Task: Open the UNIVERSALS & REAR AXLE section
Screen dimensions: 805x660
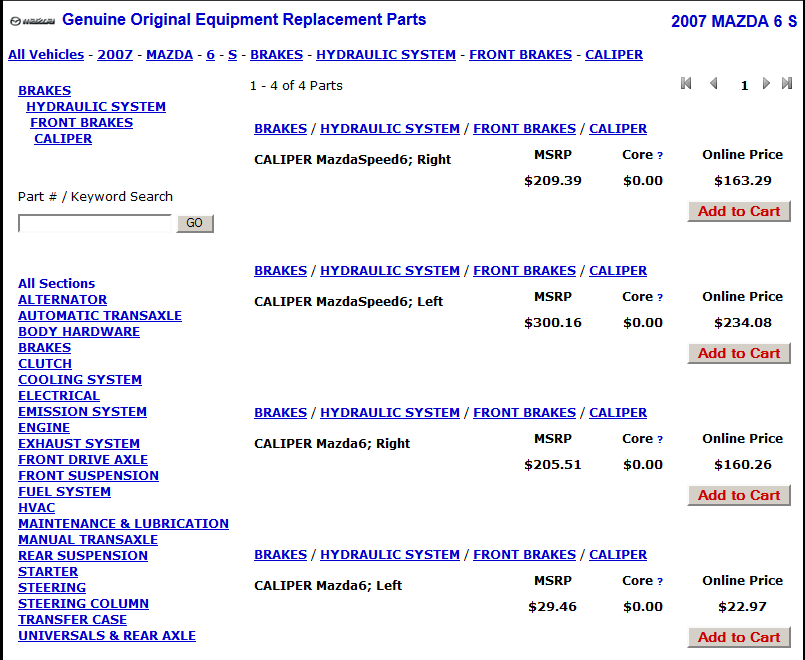Action: [107, 636]
